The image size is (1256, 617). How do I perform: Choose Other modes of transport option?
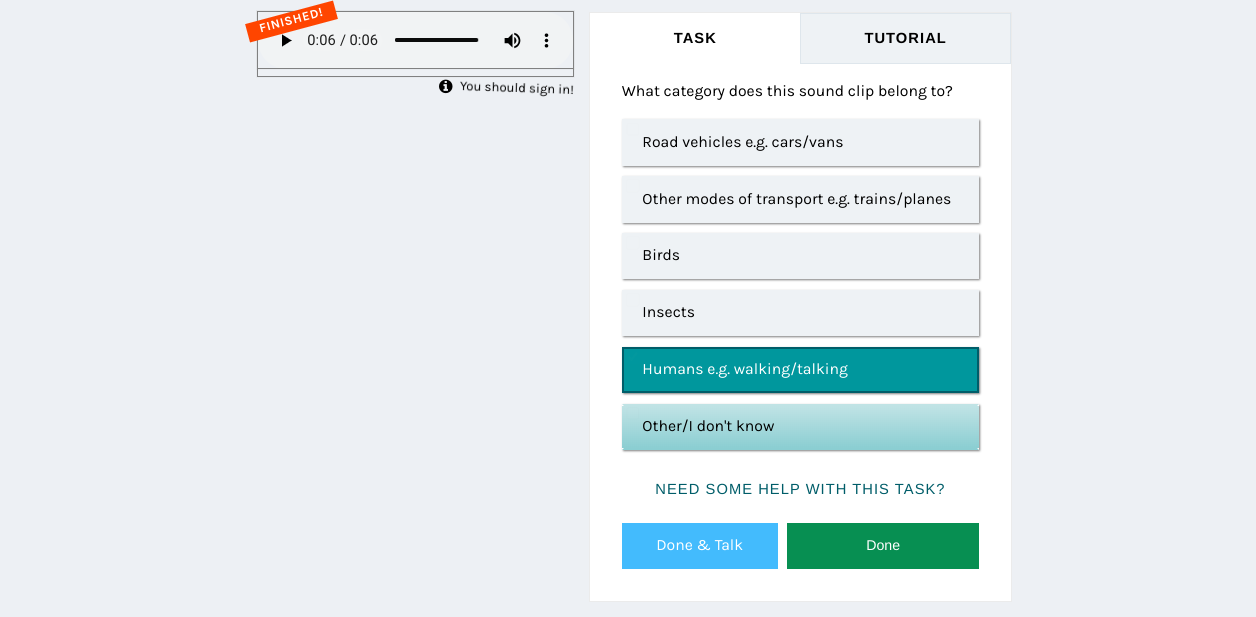(800, 199)
